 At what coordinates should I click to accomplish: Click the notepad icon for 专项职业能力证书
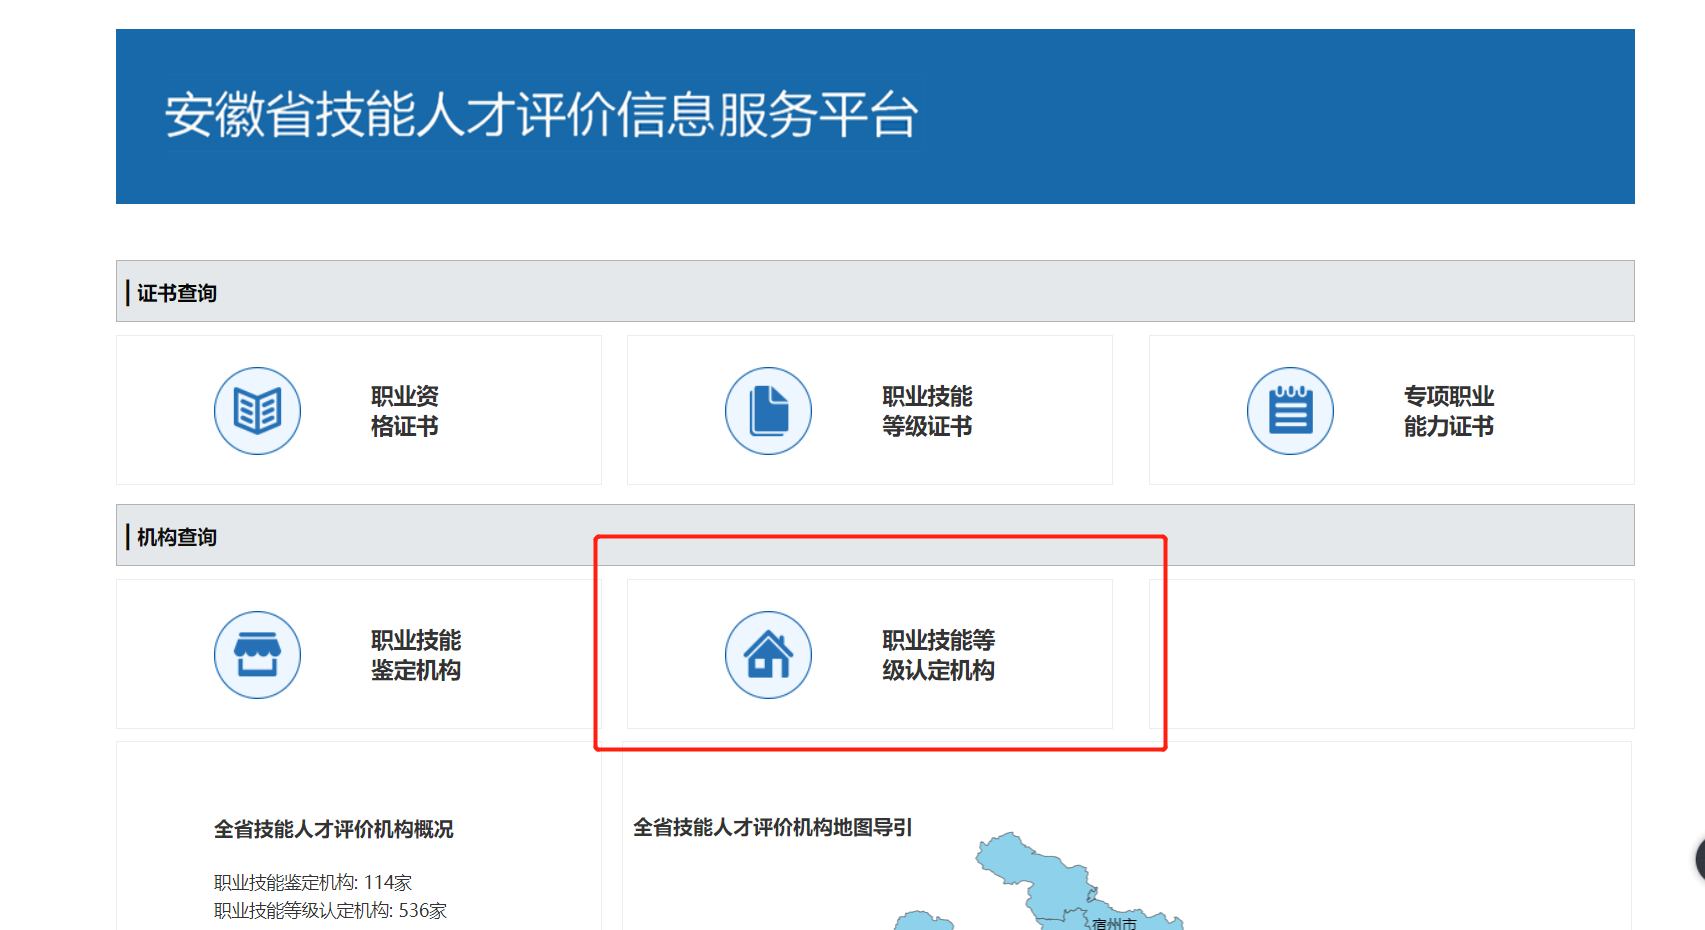[1290, 411]
